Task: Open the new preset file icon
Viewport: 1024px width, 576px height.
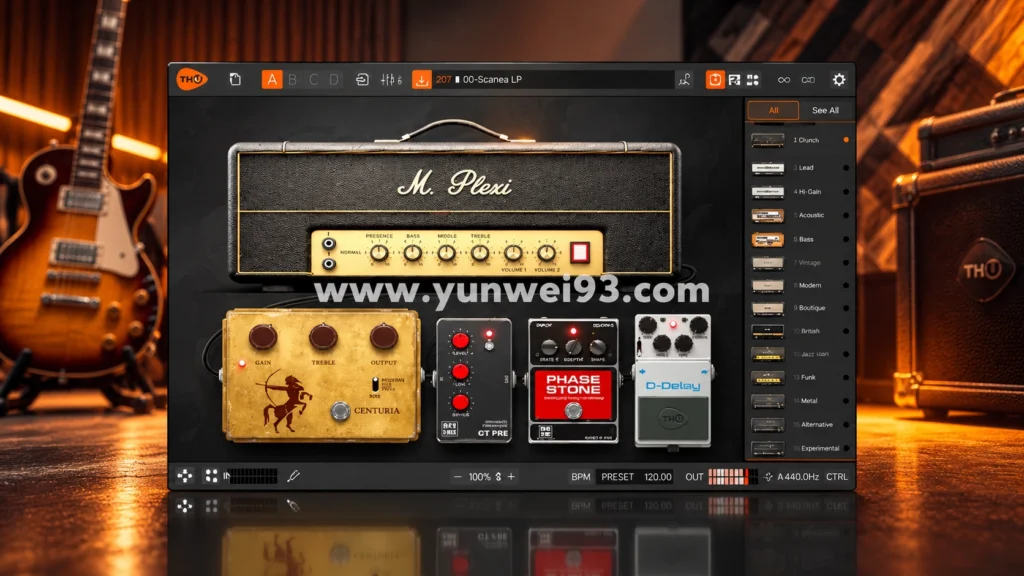Action: tap(235, 80)
